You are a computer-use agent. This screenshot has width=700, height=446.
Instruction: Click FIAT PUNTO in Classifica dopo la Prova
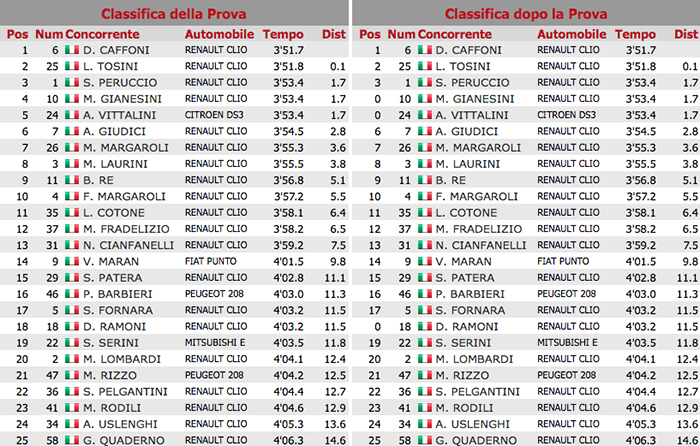pyautogui.click(x=563, y=261)
